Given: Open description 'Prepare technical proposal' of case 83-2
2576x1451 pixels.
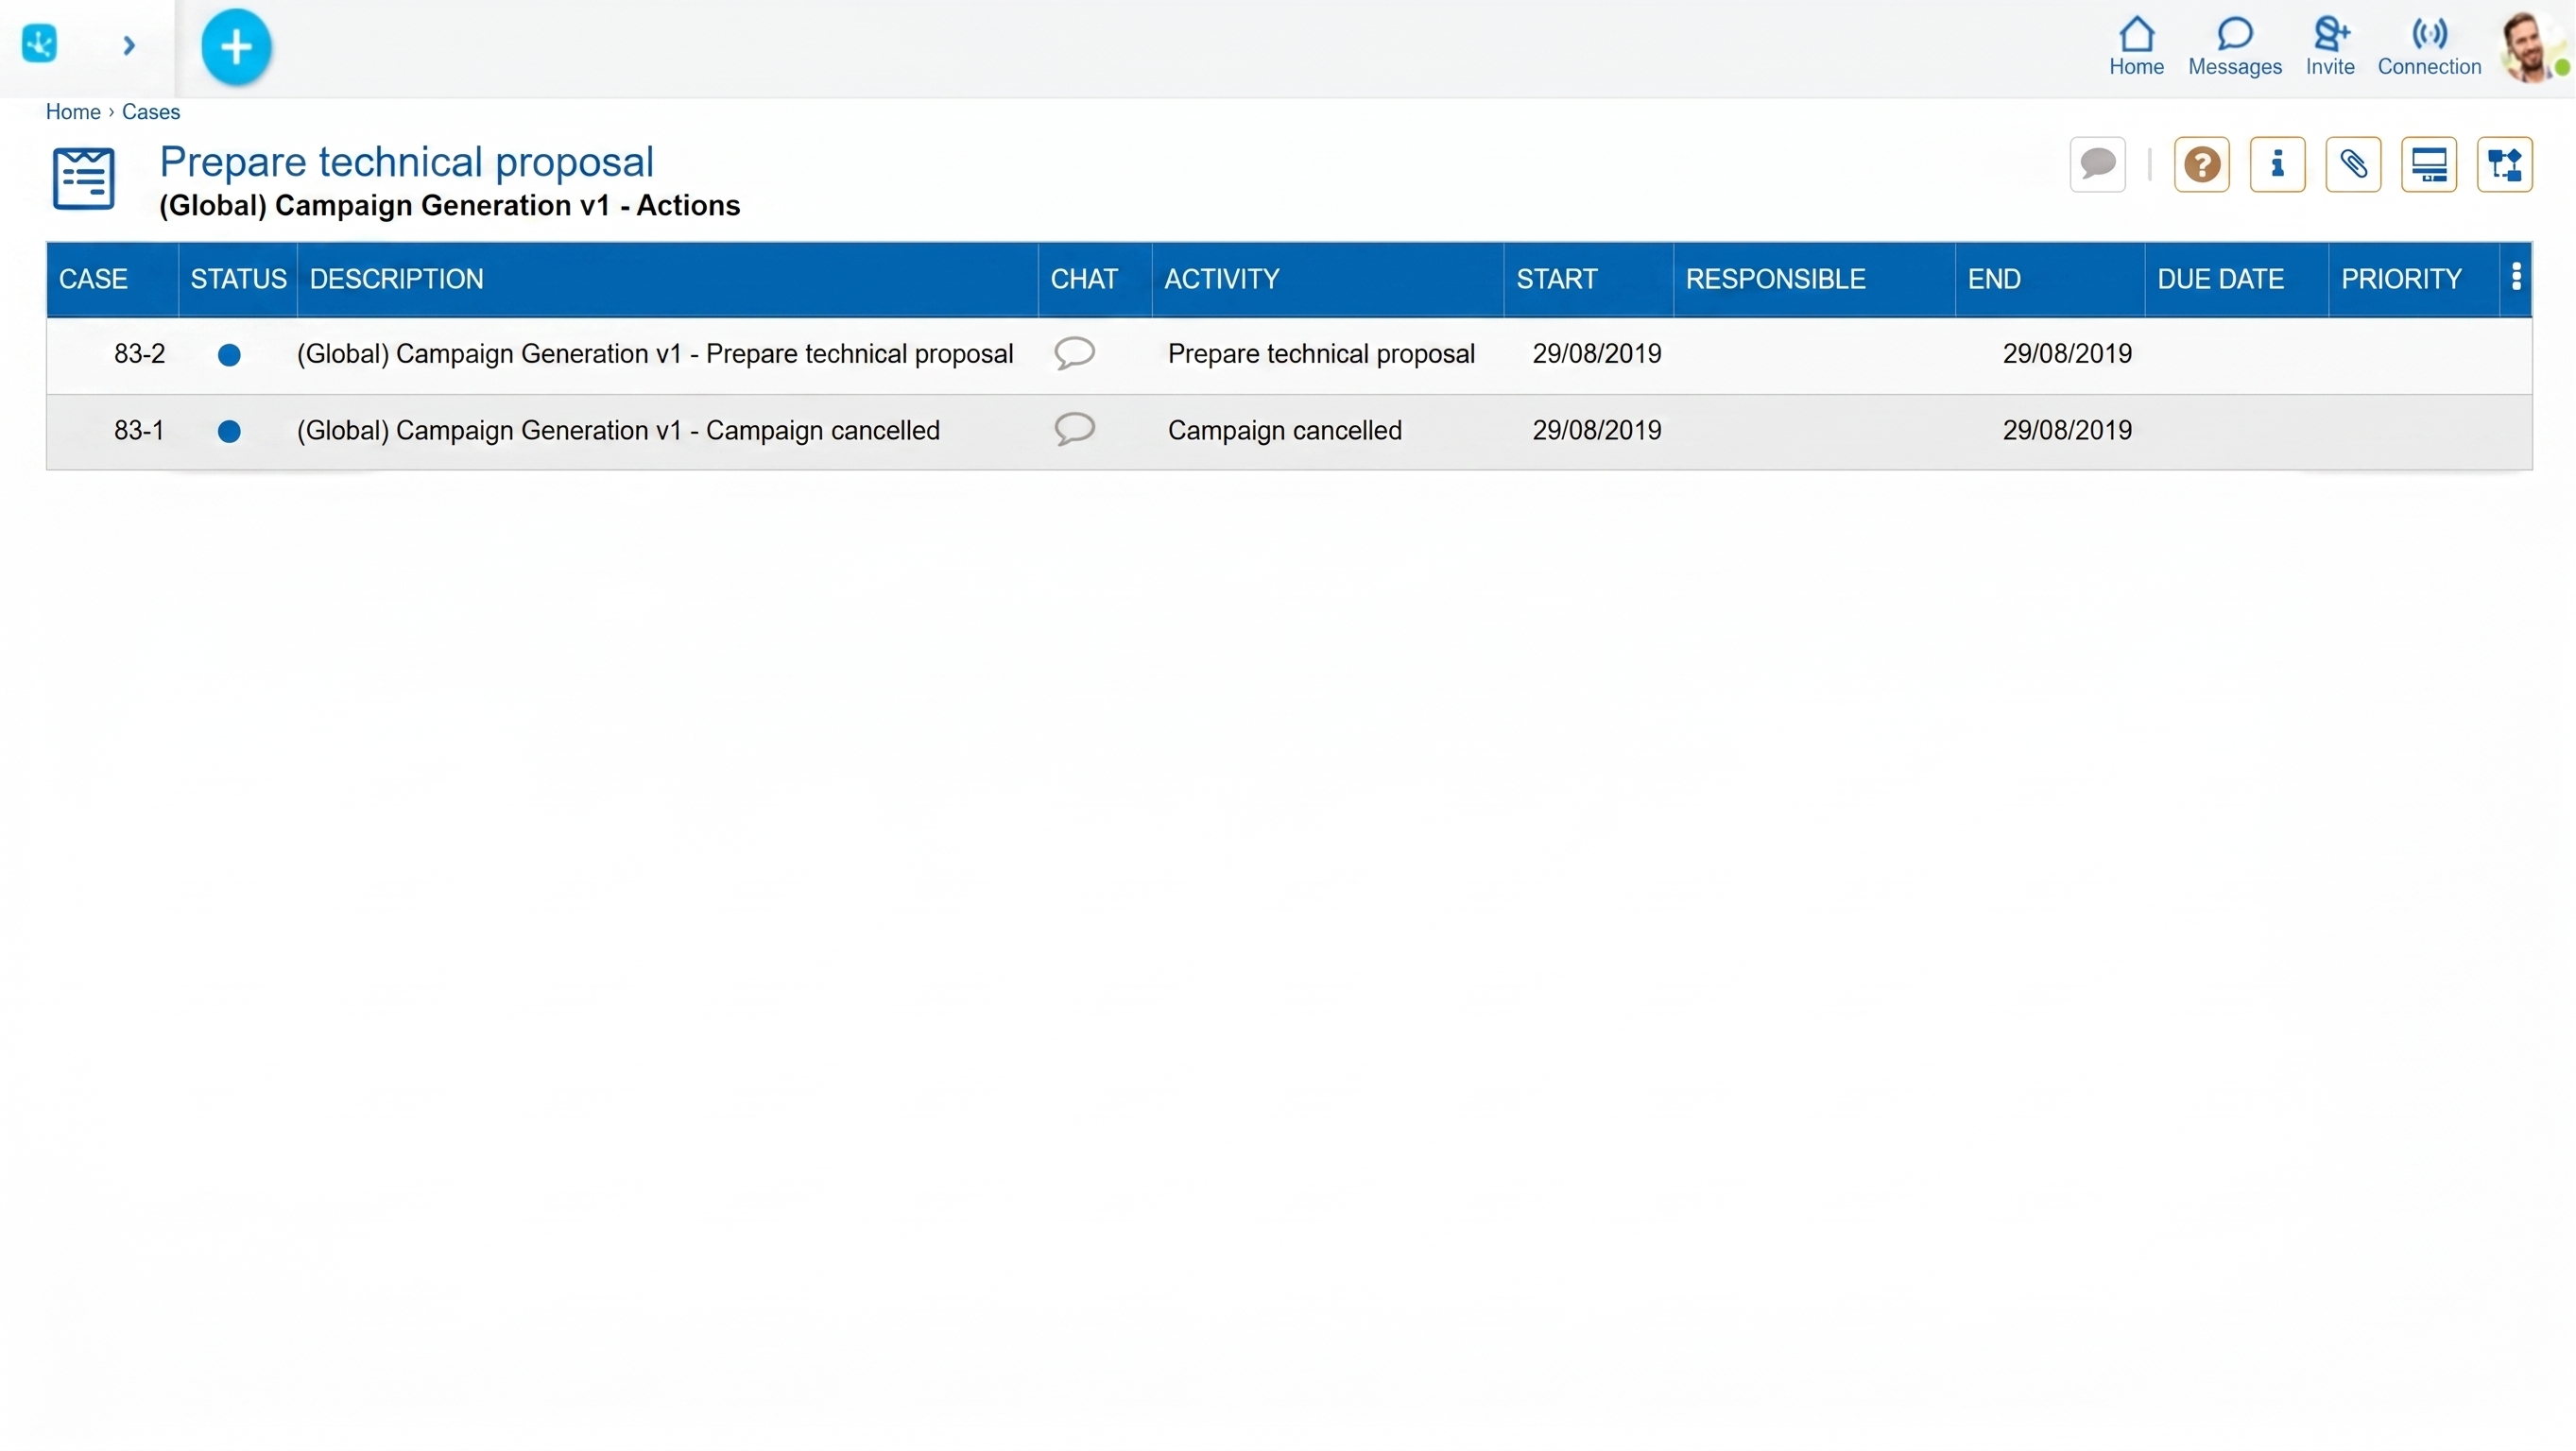Looking at the screenshot, I should tap(655, 354).
